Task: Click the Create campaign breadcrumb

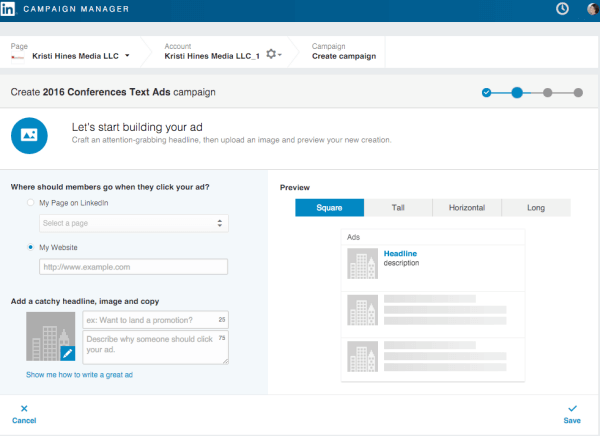Action: [x=344, y=56]
